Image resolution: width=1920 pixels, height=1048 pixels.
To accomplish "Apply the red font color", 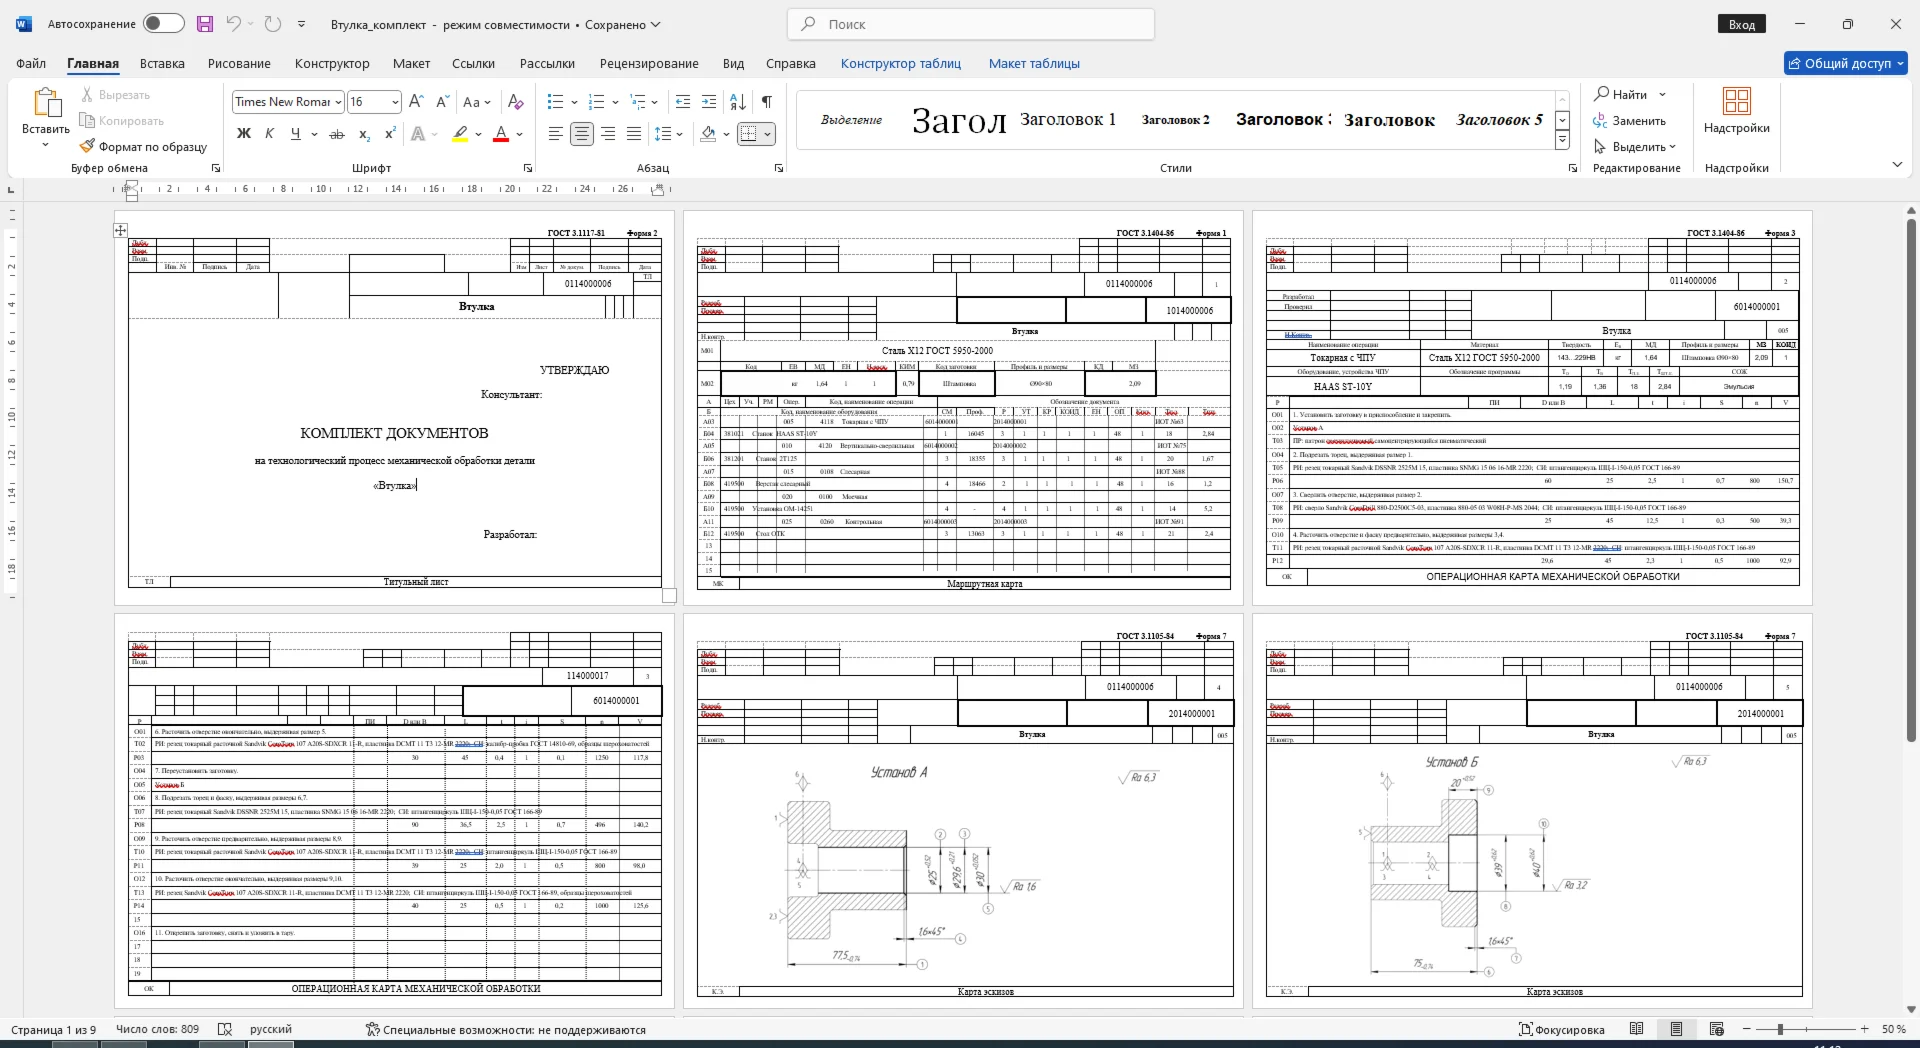I will point(502,134).
